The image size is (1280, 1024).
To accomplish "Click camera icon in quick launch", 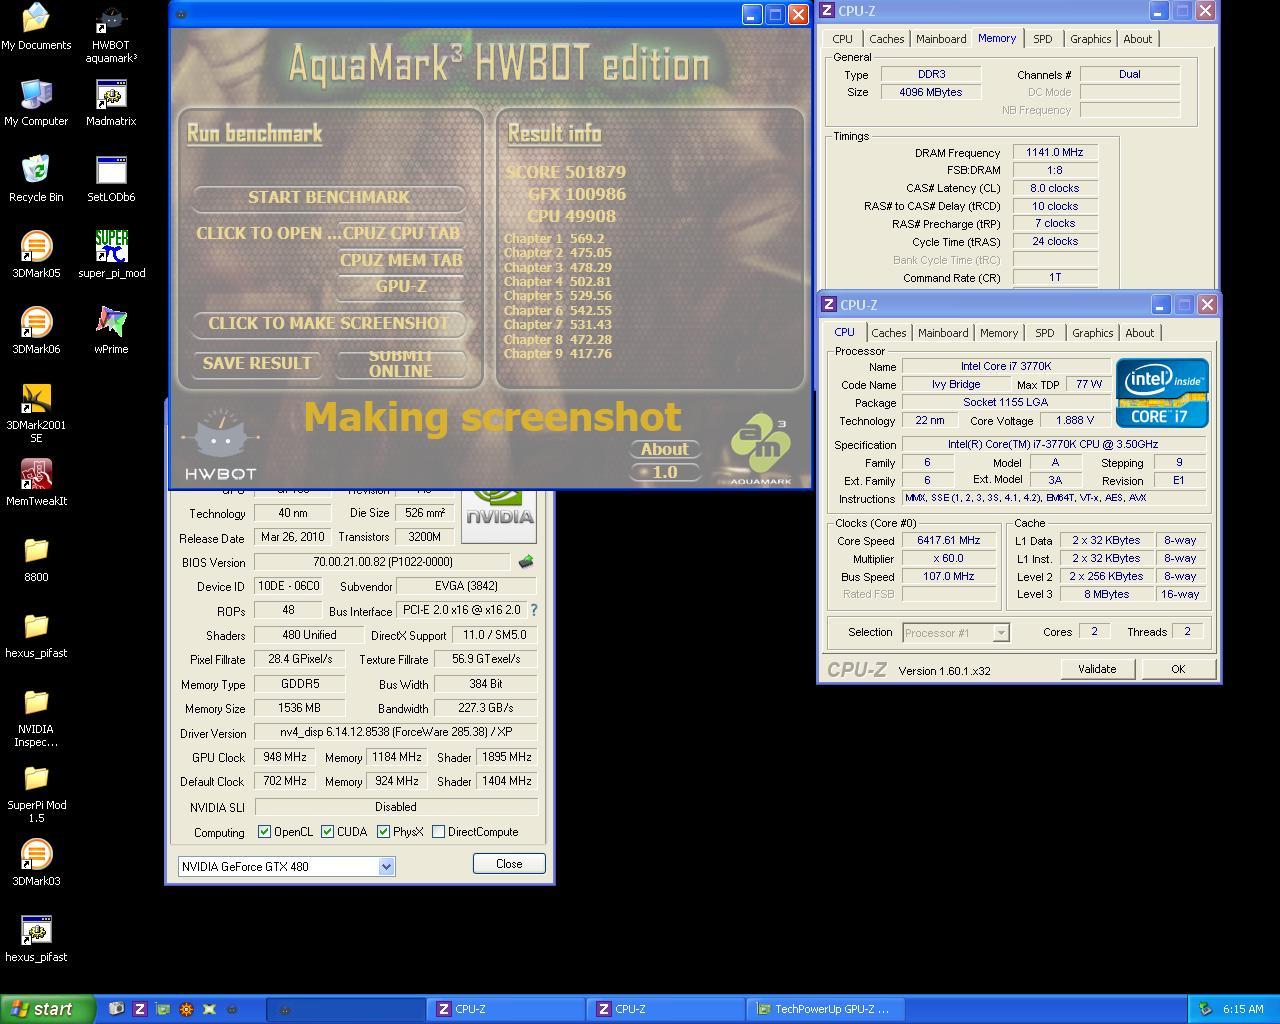I will pos(116,1009).
